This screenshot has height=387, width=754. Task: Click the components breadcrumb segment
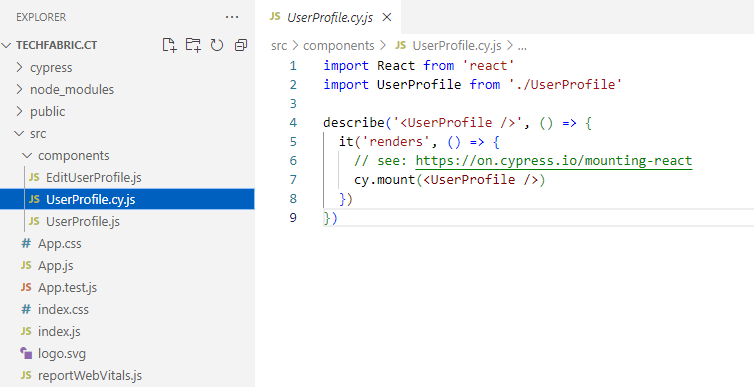pos(339,46)
